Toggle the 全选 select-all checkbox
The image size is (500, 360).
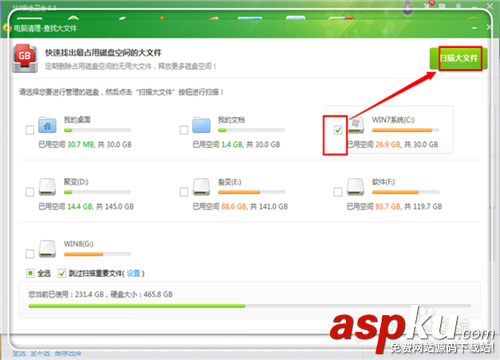[30, 273]
